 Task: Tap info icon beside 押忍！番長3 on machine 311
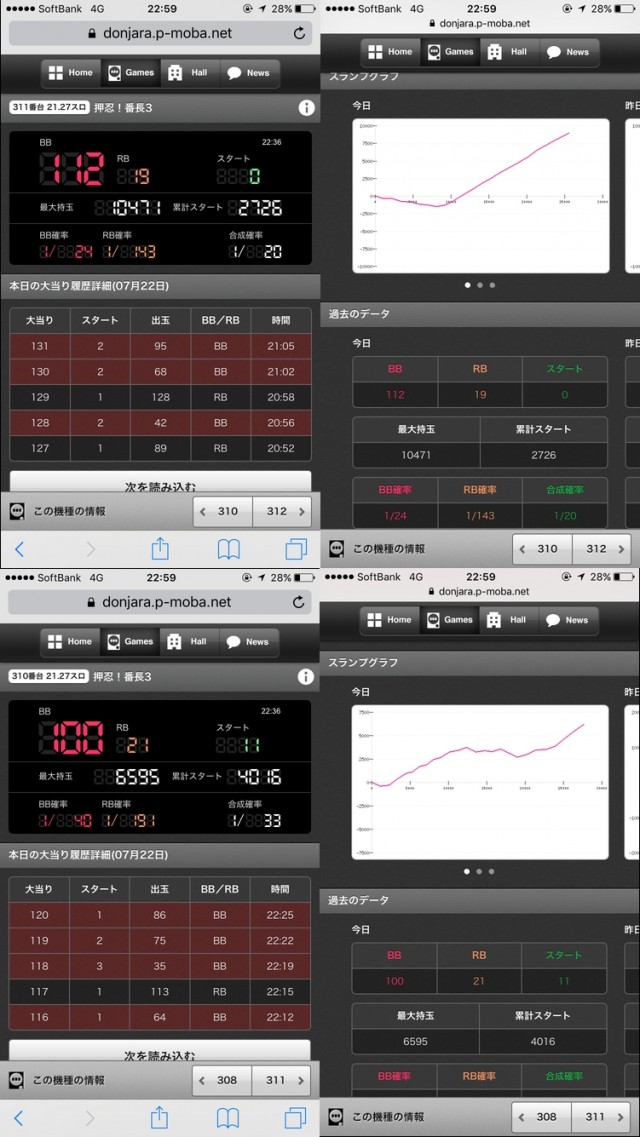(x=306, y=108)
